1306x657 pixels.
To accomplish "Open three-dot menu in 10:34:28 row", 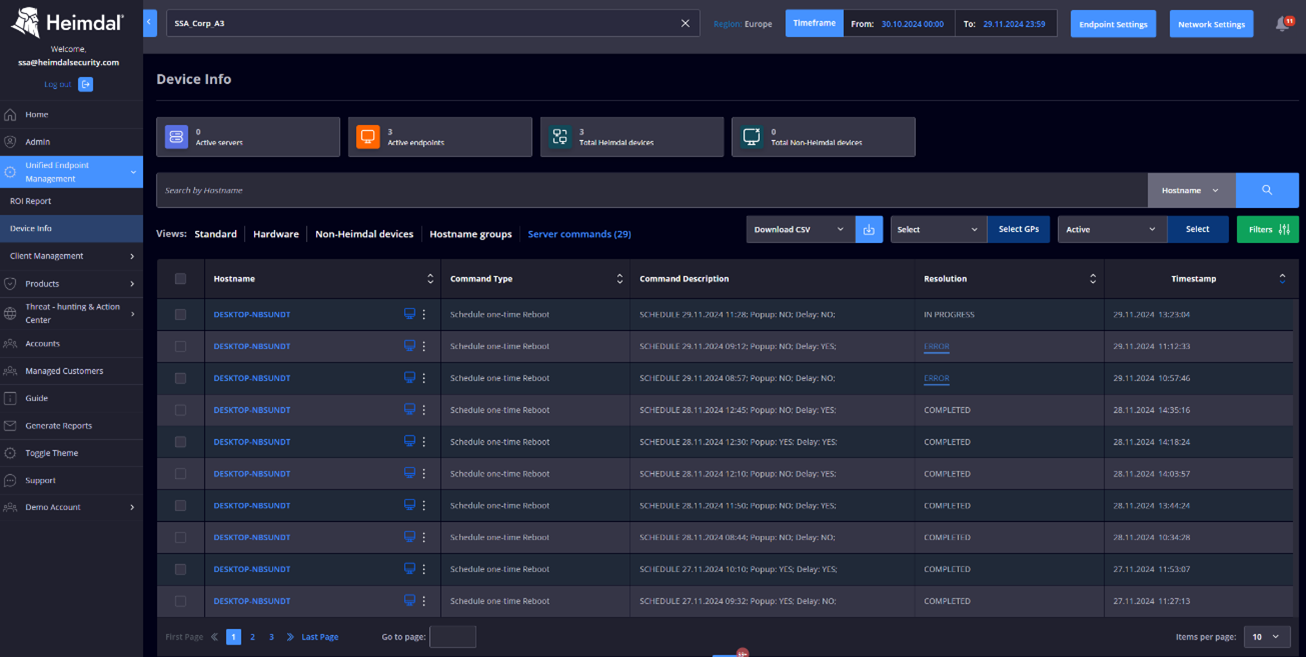I will click(424, 537).
